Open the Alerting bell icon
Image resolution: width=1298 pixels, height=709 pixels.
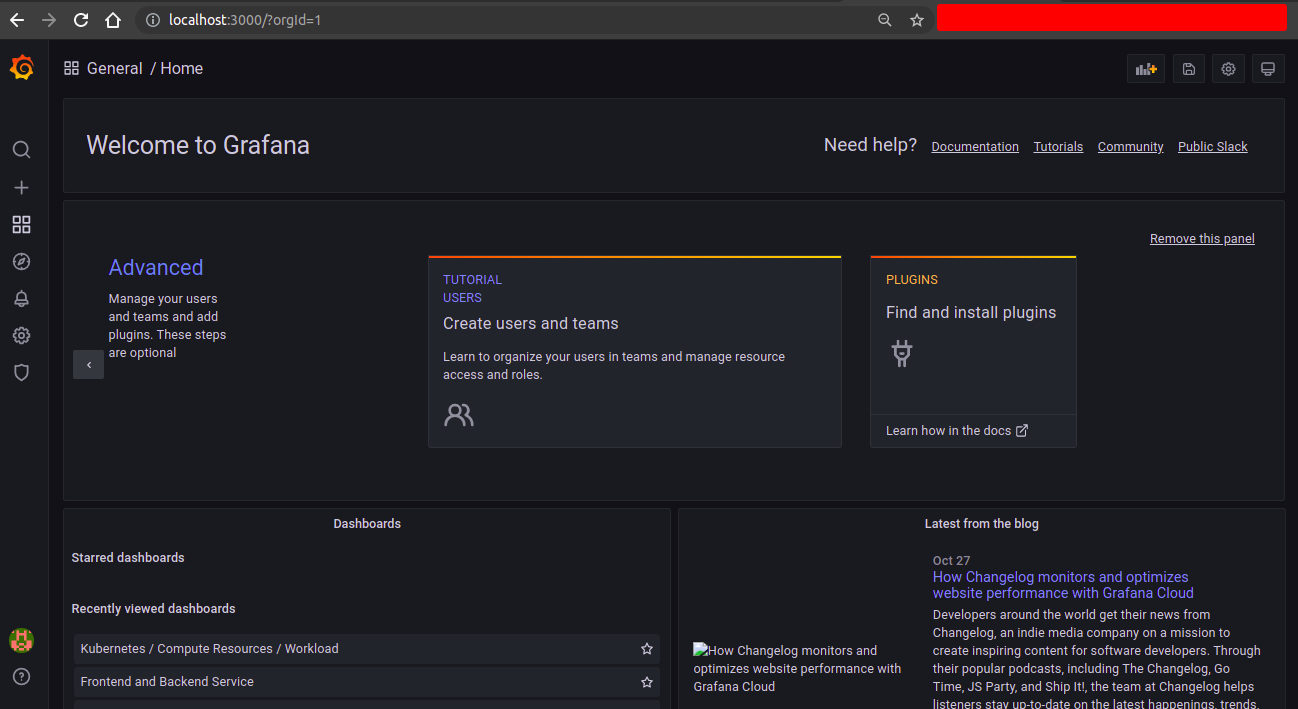point(21,298)
